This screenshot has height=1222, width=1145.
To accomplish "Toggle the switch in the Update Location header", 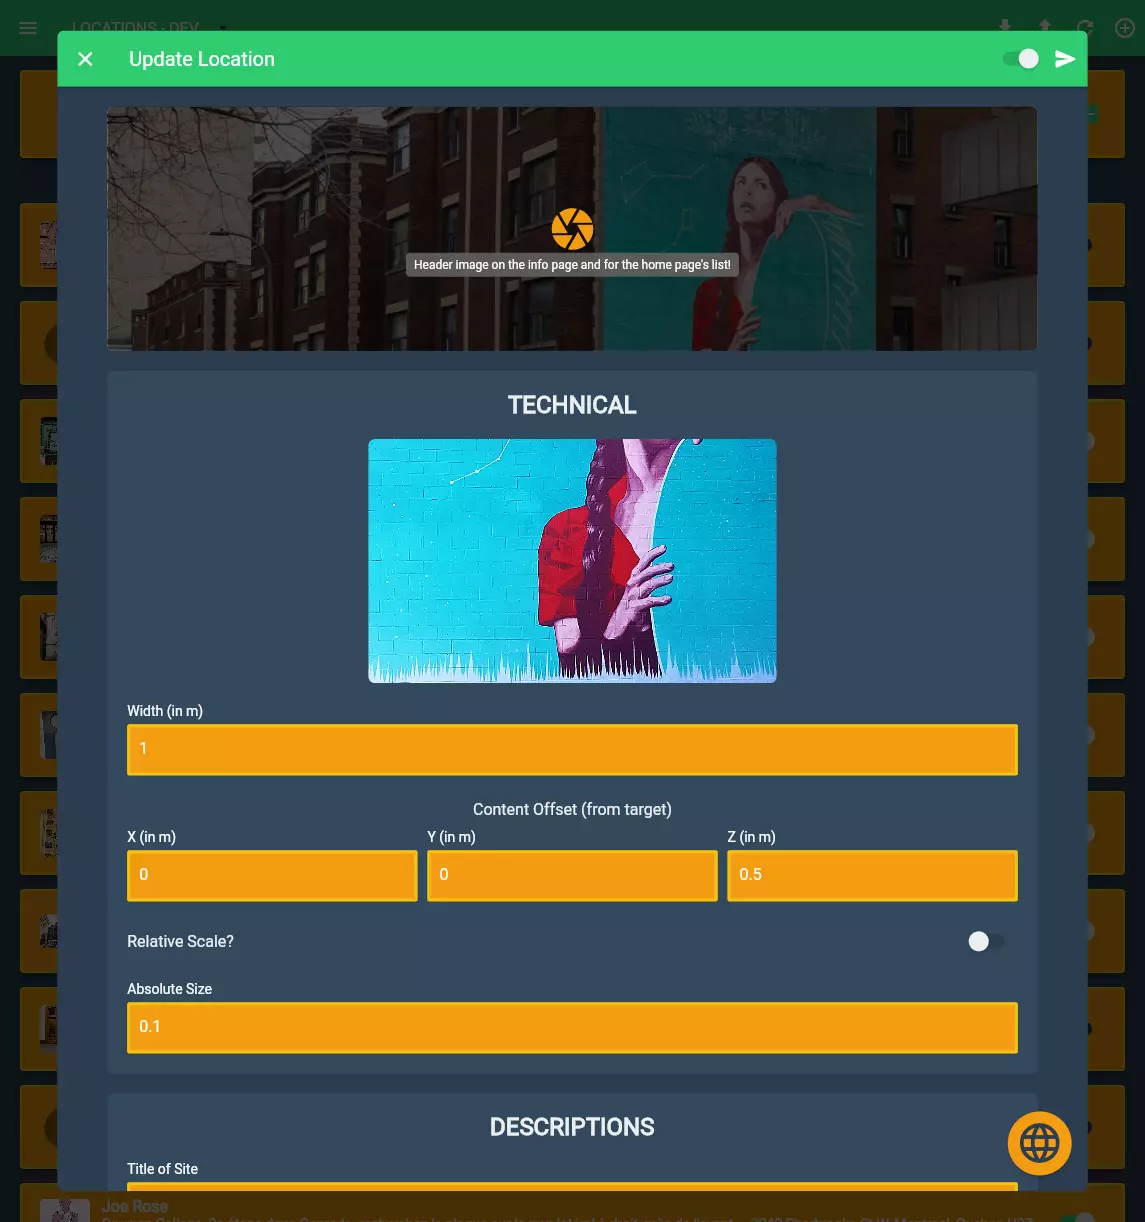I will [x=1021, y=59].
